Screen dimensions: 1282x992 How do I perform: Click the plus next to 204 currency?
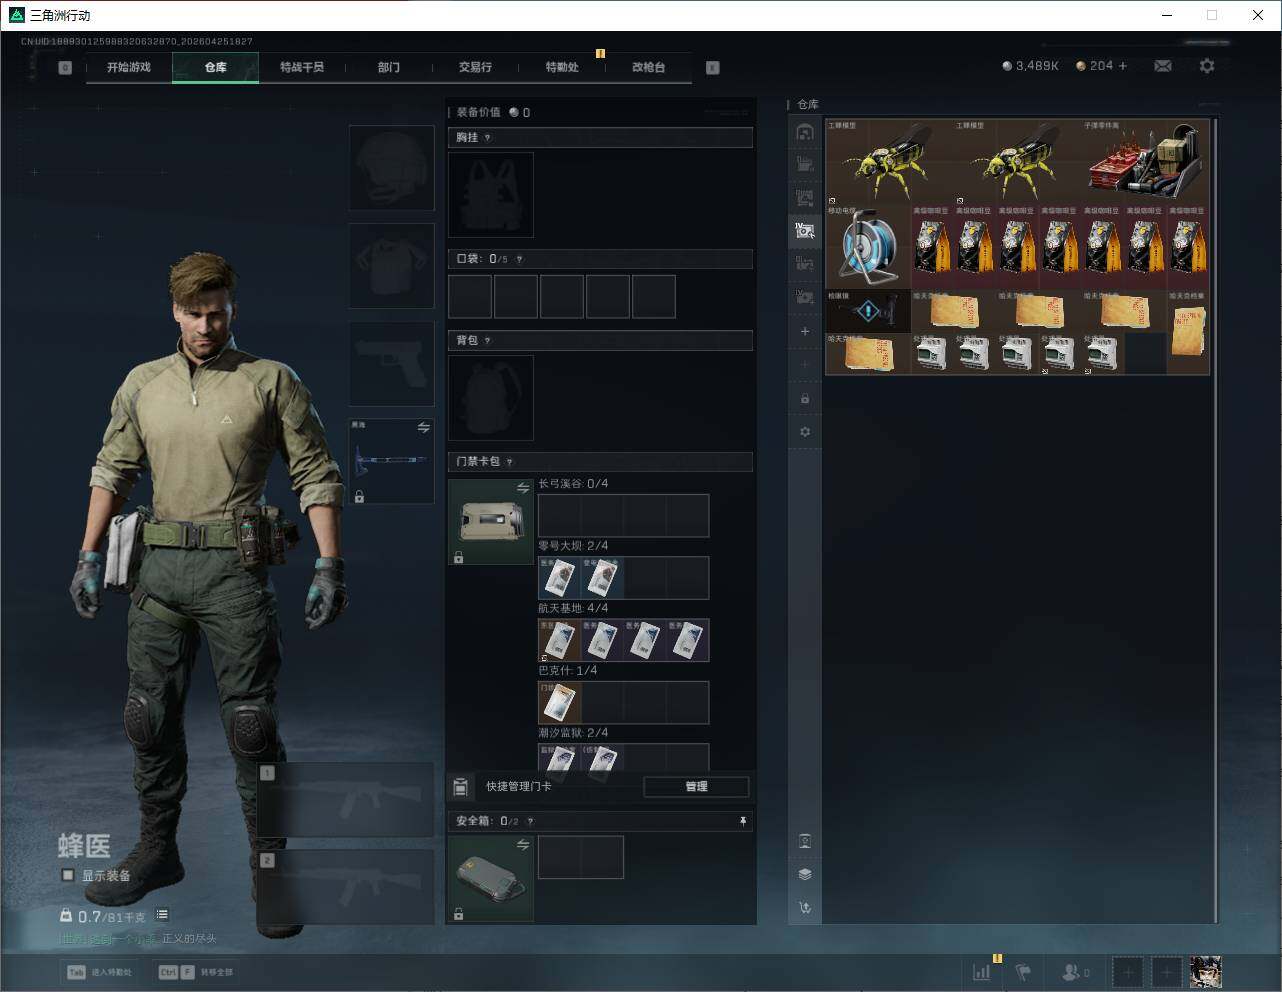pyautogui.click(x=1123, y=66)
